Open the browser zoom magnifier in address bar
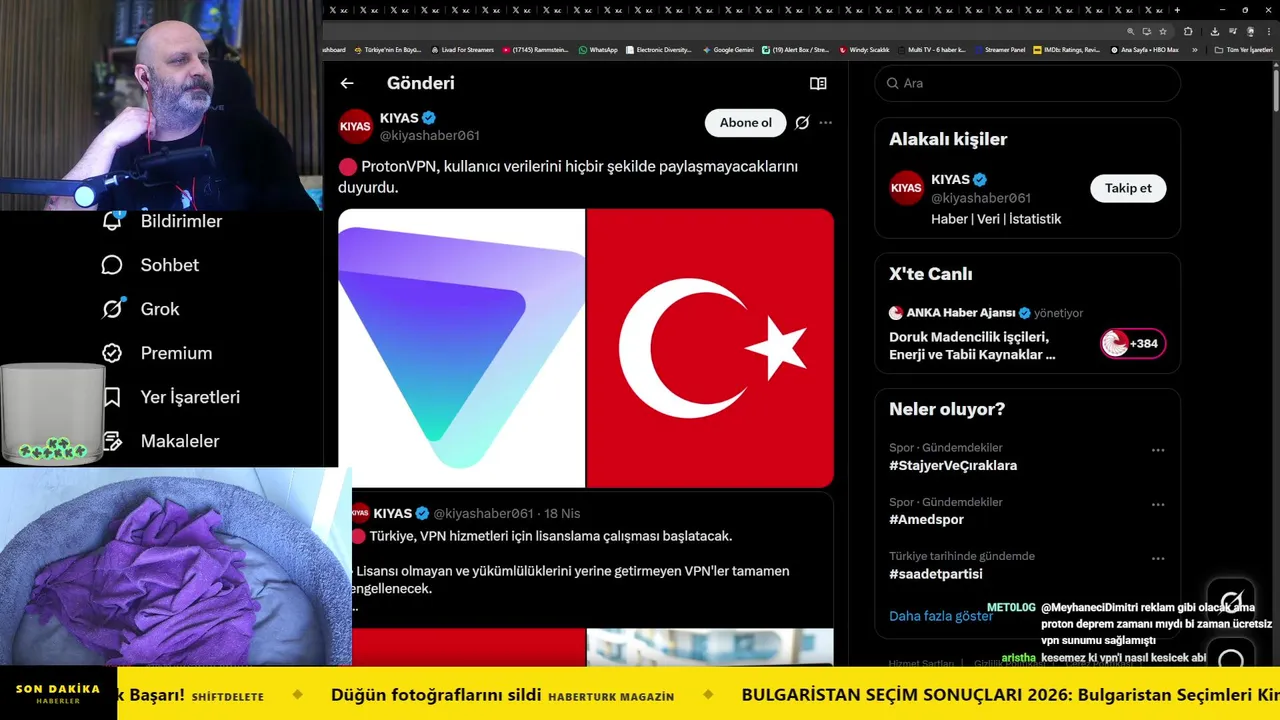This screenshot has width=1280, height=720. [x=1132, y=31]
